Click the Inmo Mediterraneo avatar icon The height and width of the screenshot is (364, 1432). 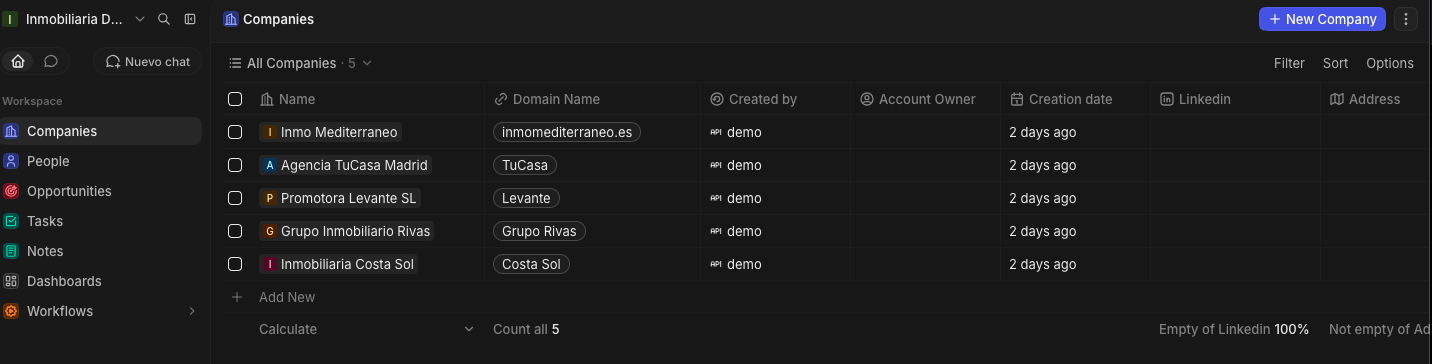click(269, 132)
